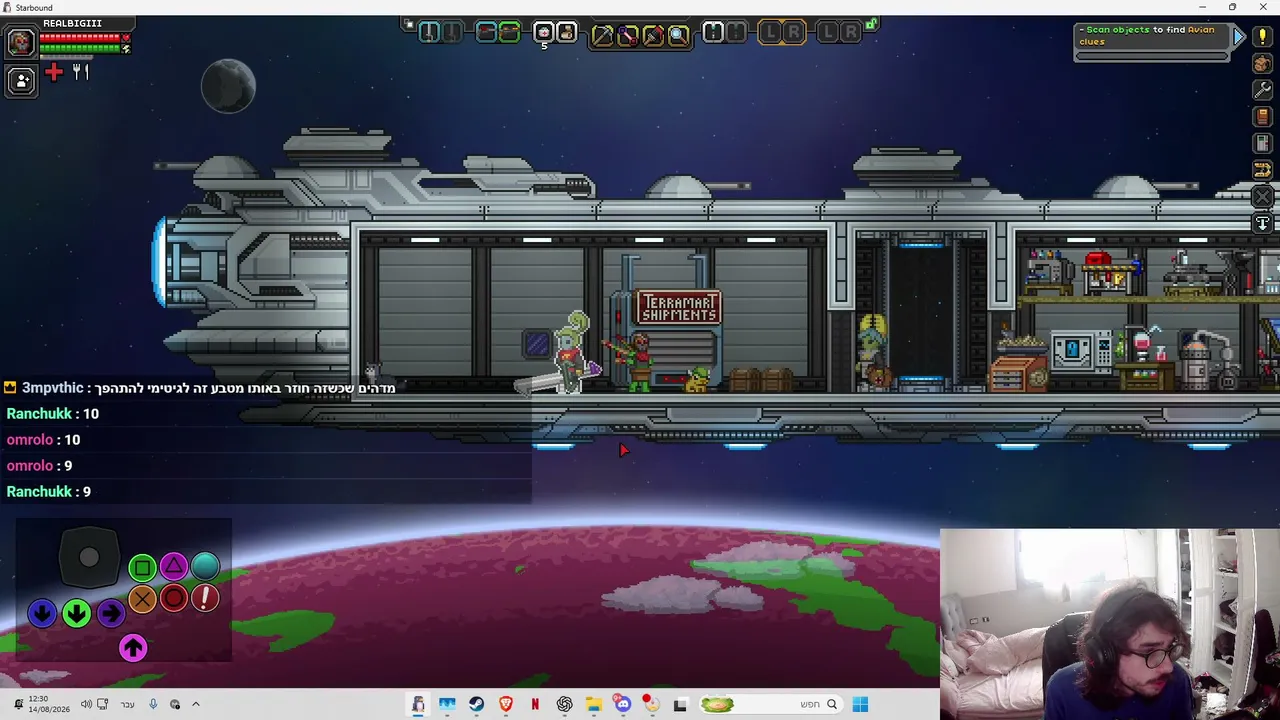Open Steam from the taskbar
The image size is (1280, 720).
point(476,704)
